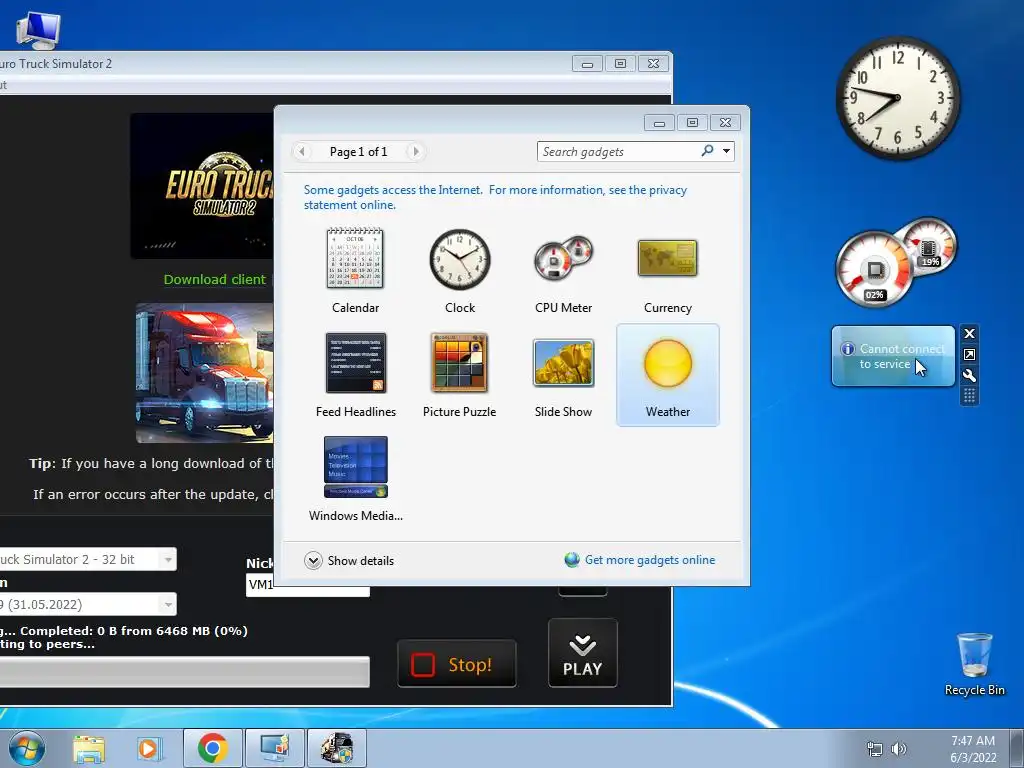Expand Show details section
This screenshot has width=1024, height=768.
coord(349,560)
